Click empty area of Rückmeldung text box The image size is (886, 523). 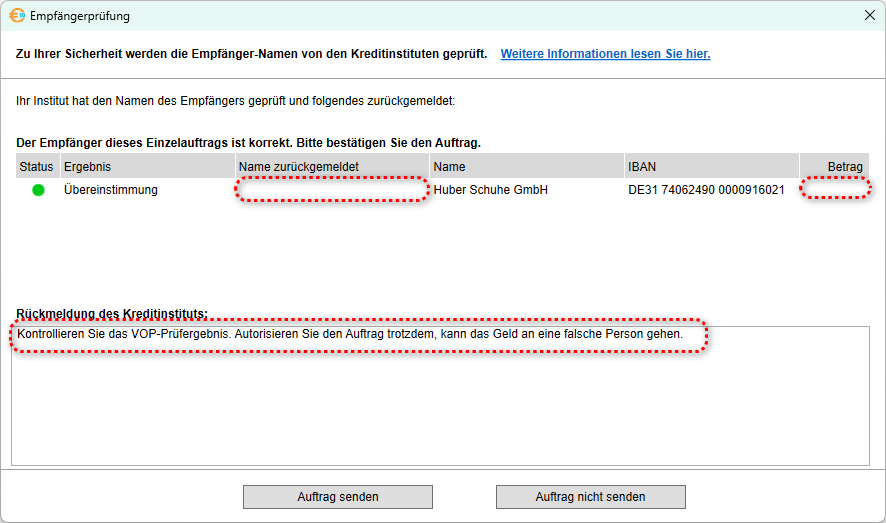(440, 410)
